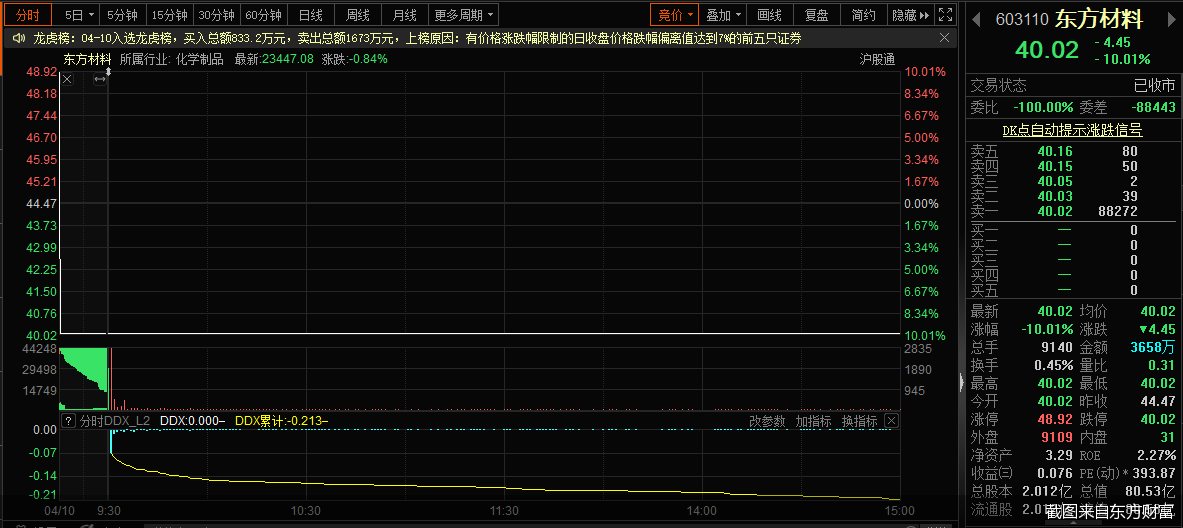Screen dimensions: 1183x528
Task: Close the 龙虎榜 announcement bar
Action: tap(944, 37)
